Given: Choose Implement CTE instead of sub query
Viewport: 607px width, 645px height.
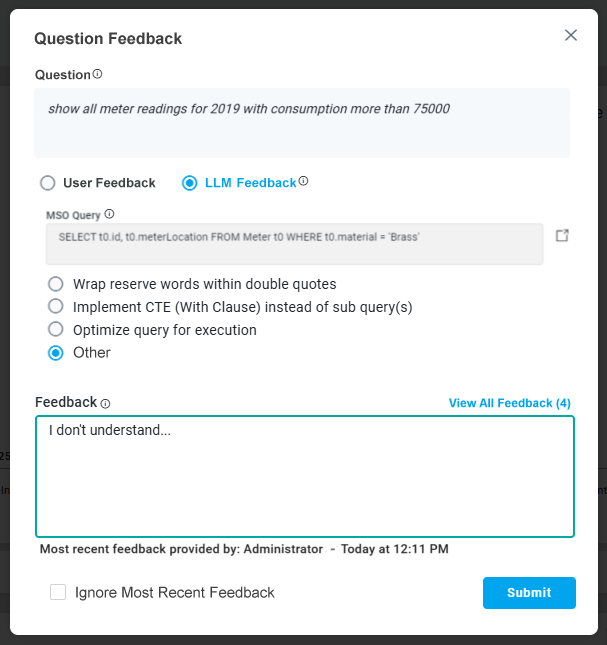Looking at the screenshot, I should (x=56, y=307).
